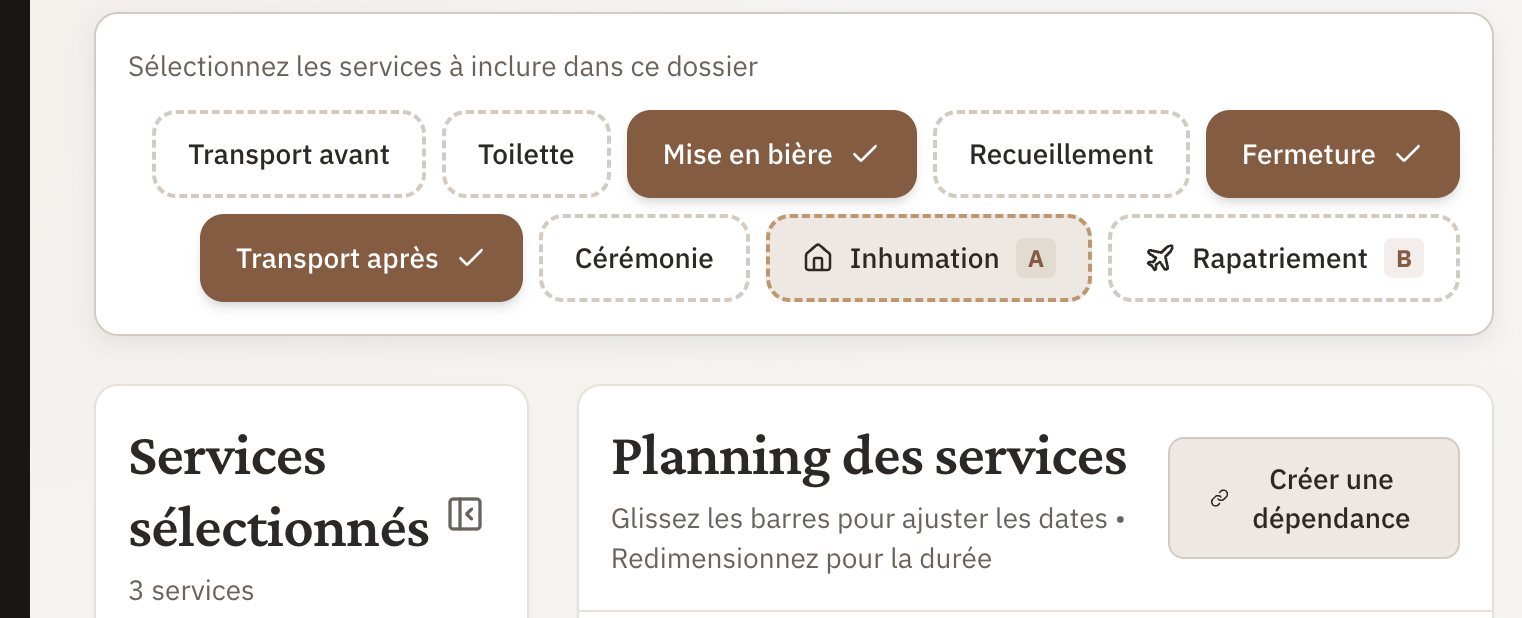The width and height of the screenshot is (1522, 618).
Task: Collapse the Services sélectionnés panel
Action: click(x=465, y=513)
